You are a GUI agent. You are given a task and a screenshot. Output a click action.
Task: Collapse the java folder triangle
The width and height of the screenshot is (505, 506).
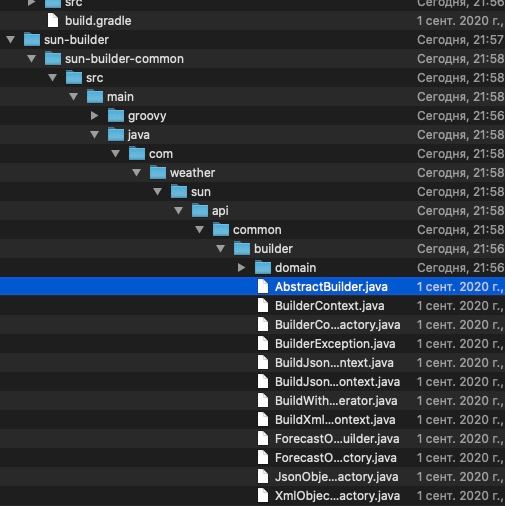(x=95, y=135)
